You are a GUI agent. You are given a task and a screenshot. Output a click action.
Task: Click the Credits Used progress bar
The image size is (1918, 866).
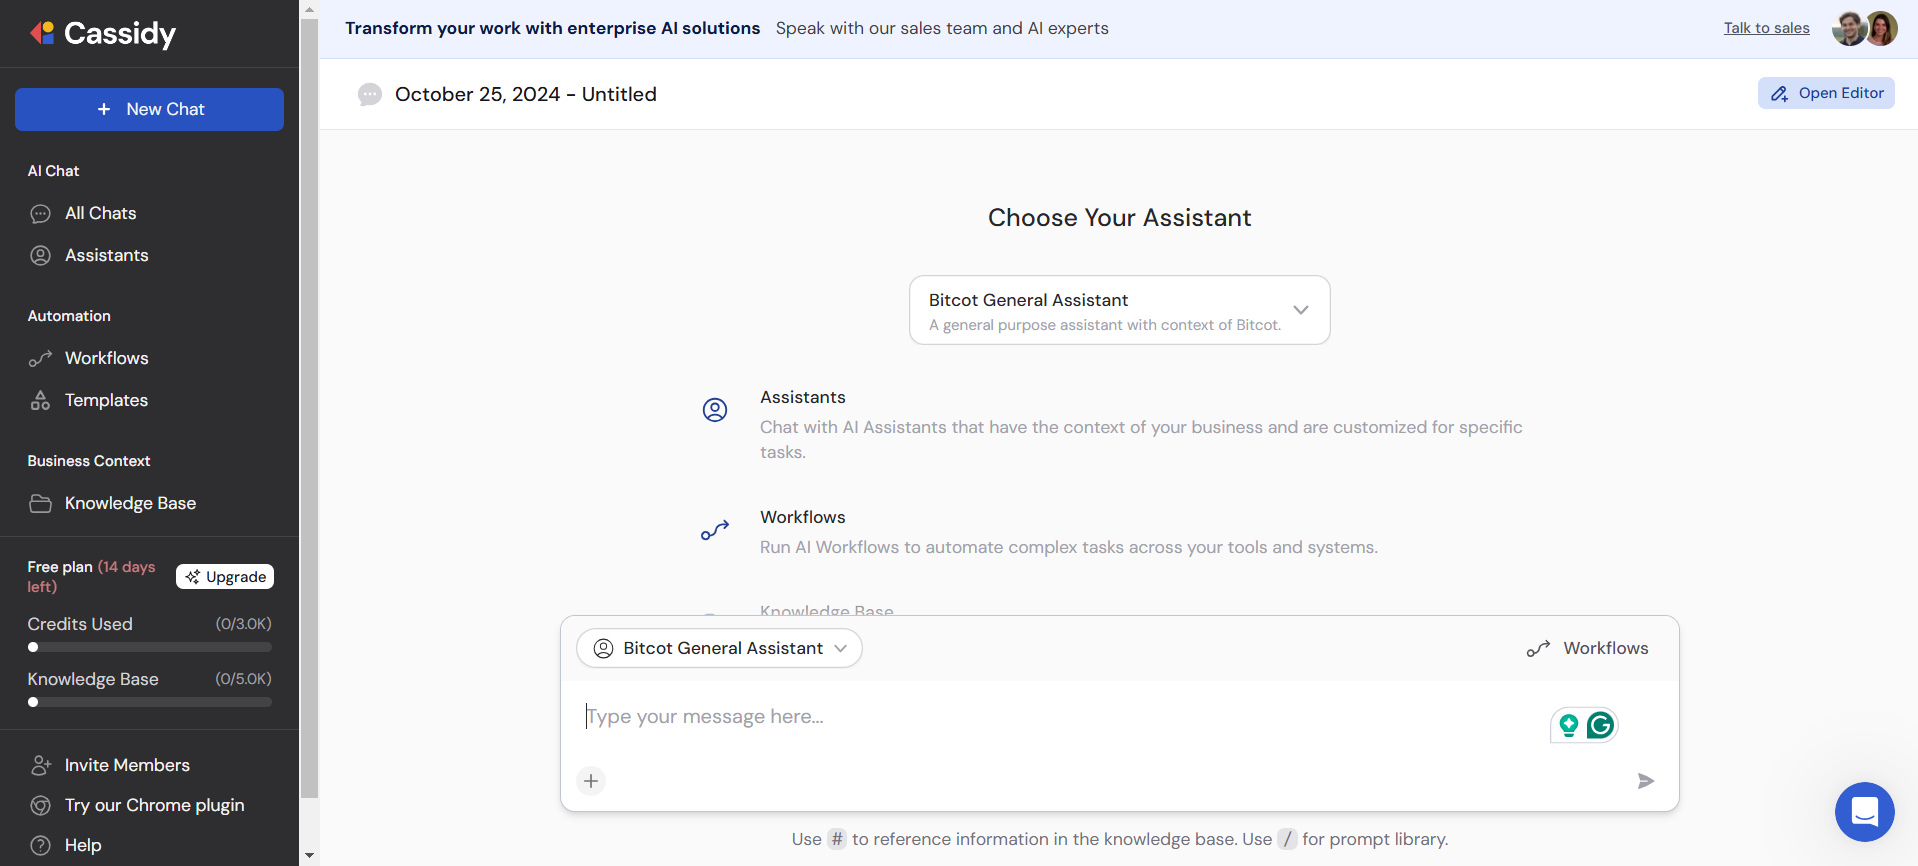click(x=149, y=647)
